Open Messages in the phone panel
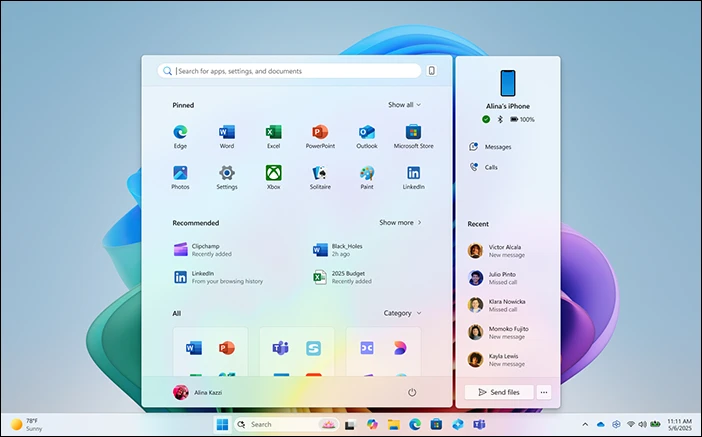702x437 pixels. (490, 147)
